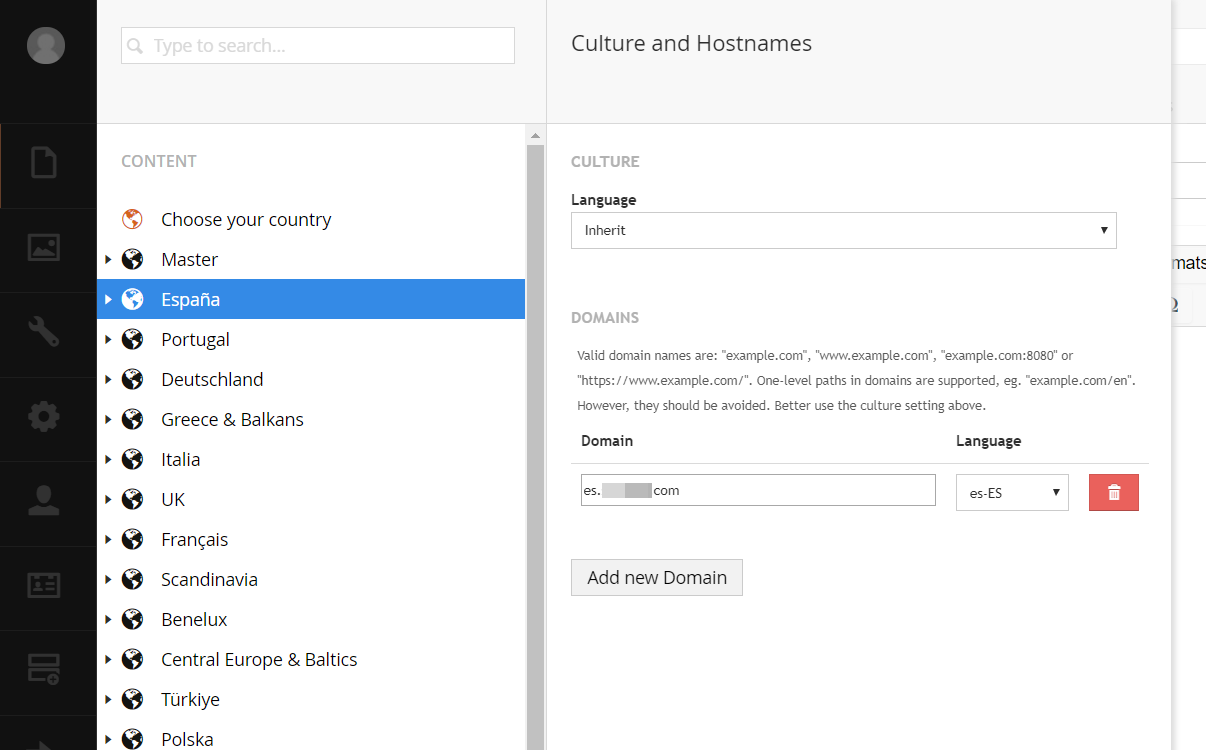Expand the UK tree node
Screen dimensions: 1206x750
[x=108, y=499]
